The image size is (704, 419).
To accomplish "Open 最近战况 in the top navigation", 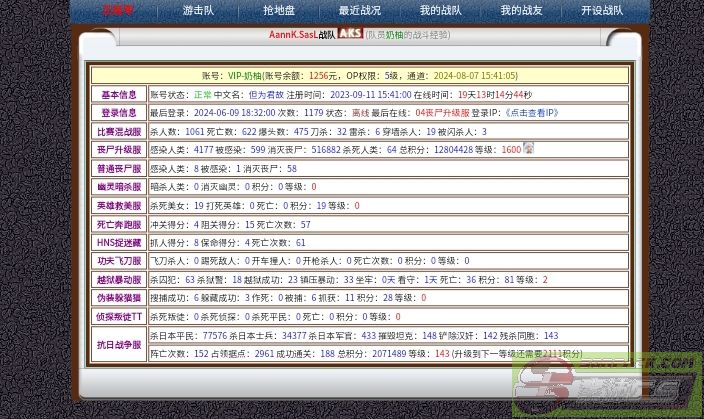I will tap(359, 11).
